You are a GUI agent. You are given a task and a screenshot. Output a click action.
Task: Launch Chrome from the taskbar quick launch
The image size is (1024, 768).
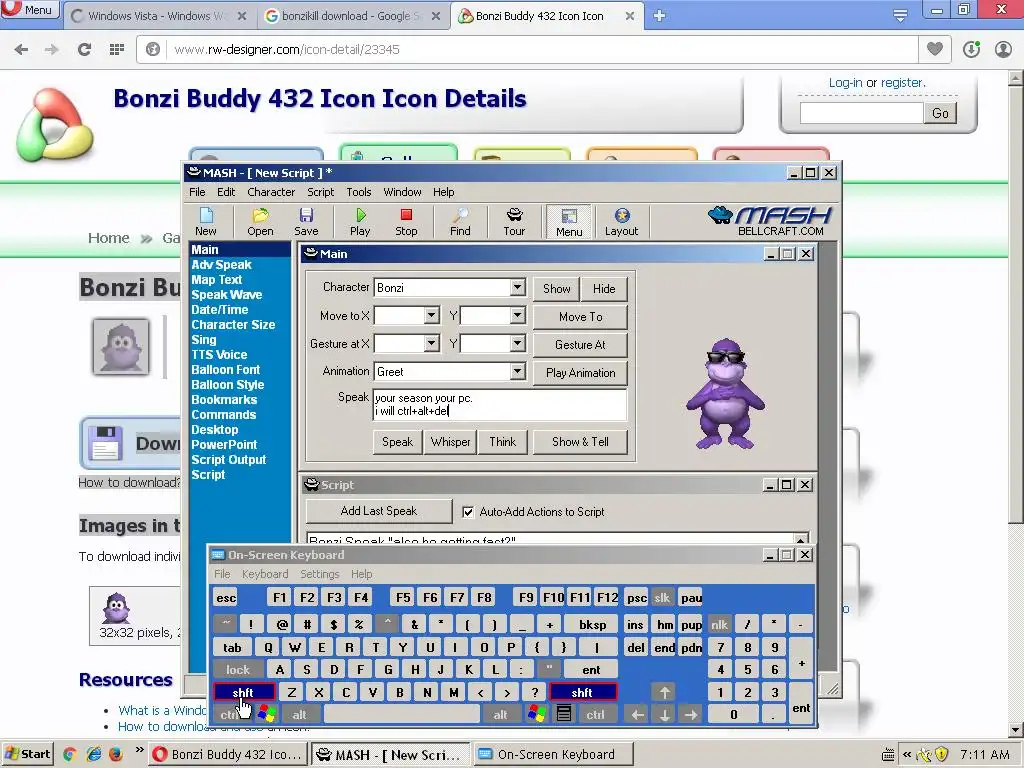[x=70, y=754]
